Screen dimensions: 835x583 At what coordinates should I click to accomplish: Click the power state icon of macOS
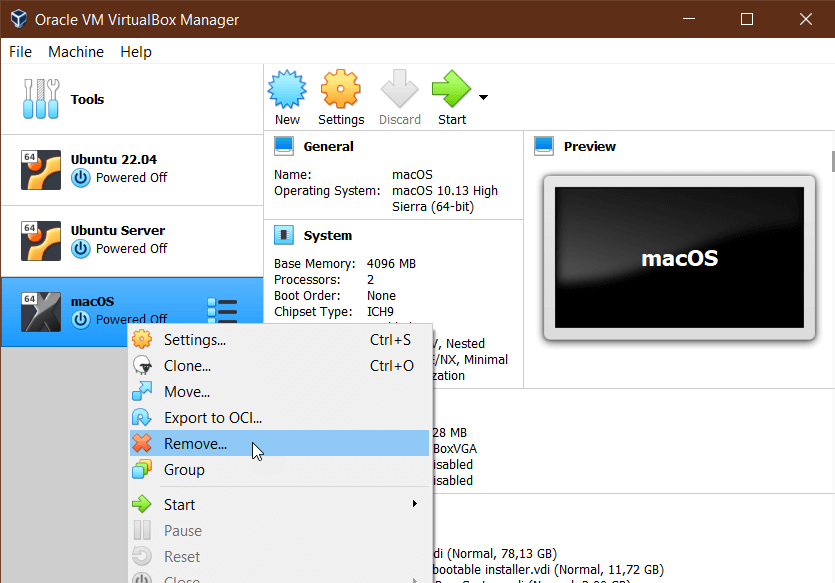click(81, 319)
